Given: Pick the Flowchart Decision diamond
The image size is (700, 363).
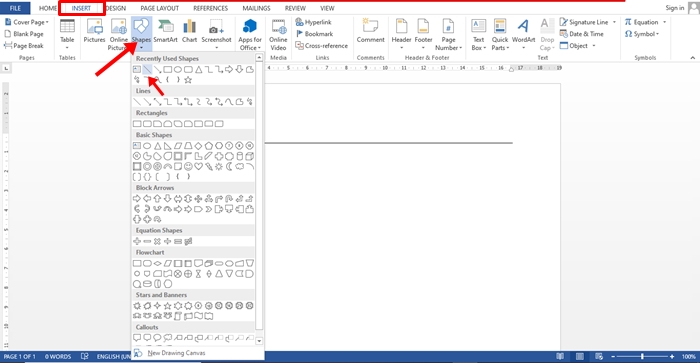Looking at the screenshot, I should tap(157, 263).
